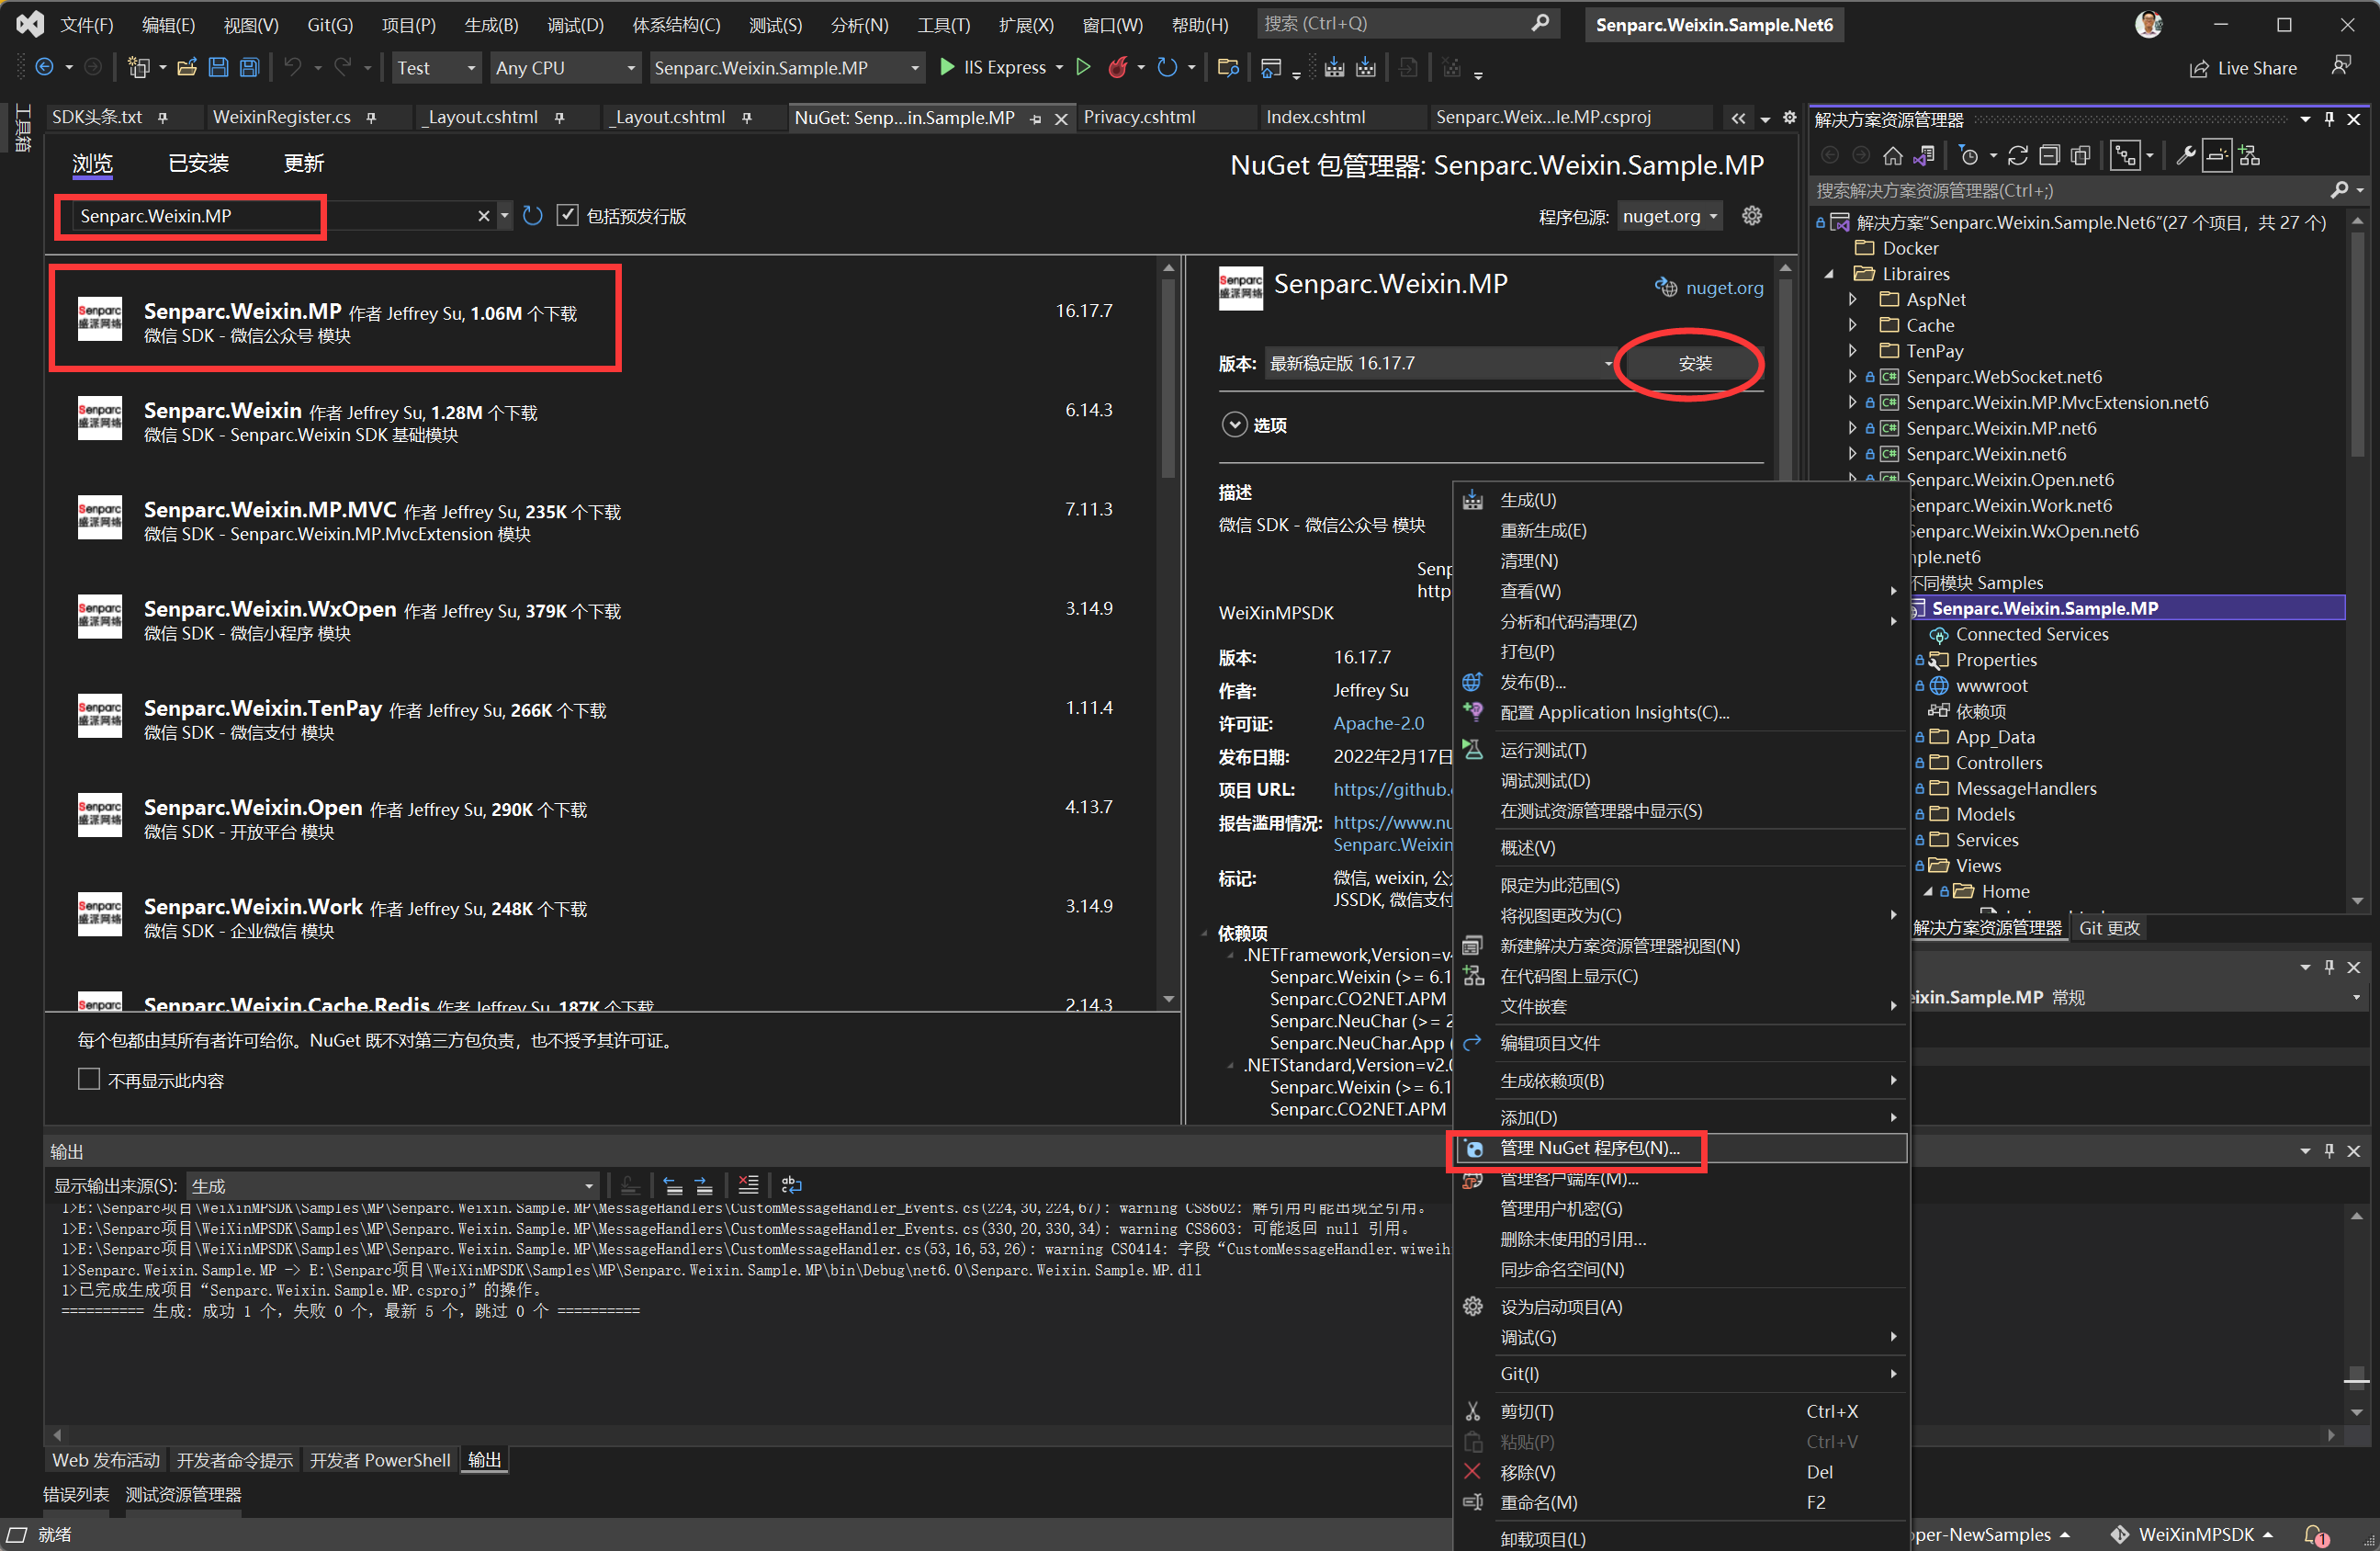Unpin the SDK头条.txt editor tab
Image resolution: width=2380 pixels, height=1551 pixels.
161,116
